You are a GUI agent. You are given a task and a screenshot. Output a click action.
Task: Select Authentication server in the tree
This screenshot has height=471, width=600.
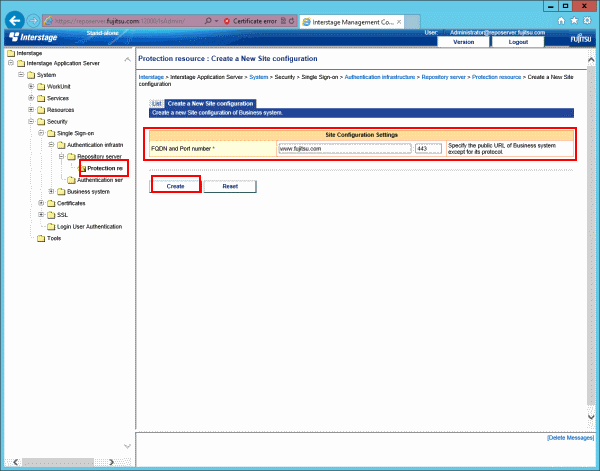click(100, 180)
